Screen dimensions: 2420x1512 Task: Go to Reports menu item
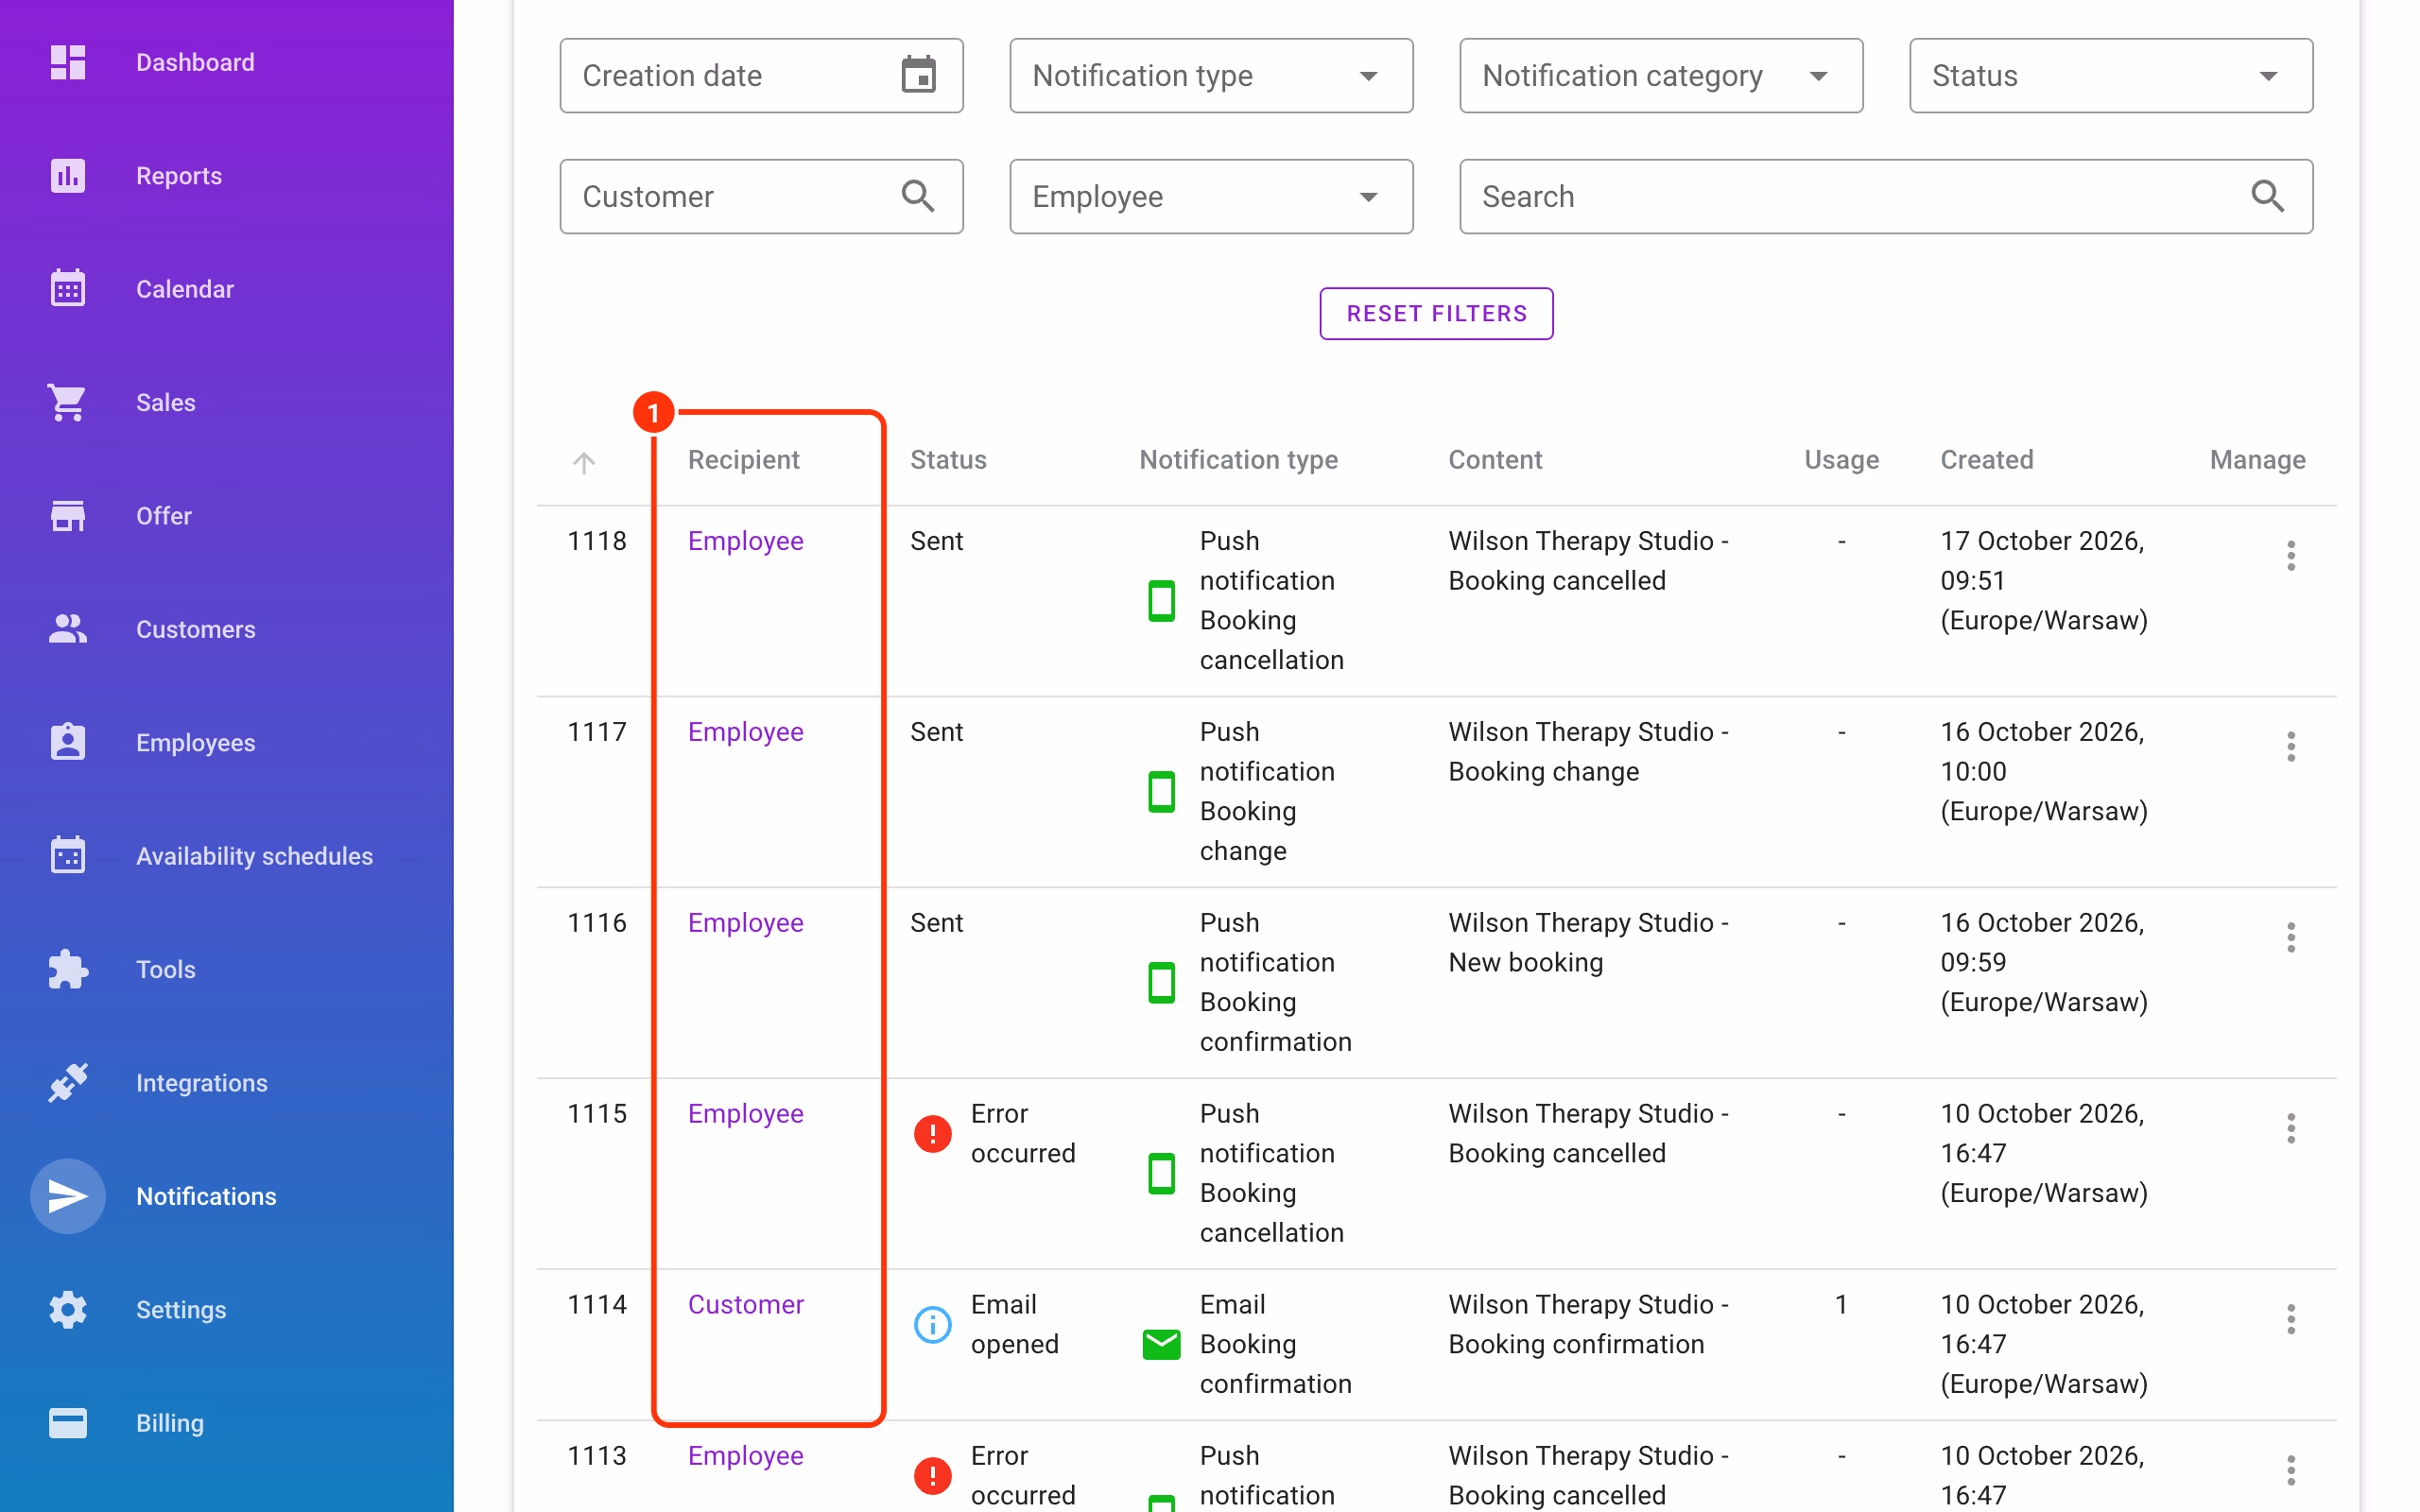(x=179, y=176)
